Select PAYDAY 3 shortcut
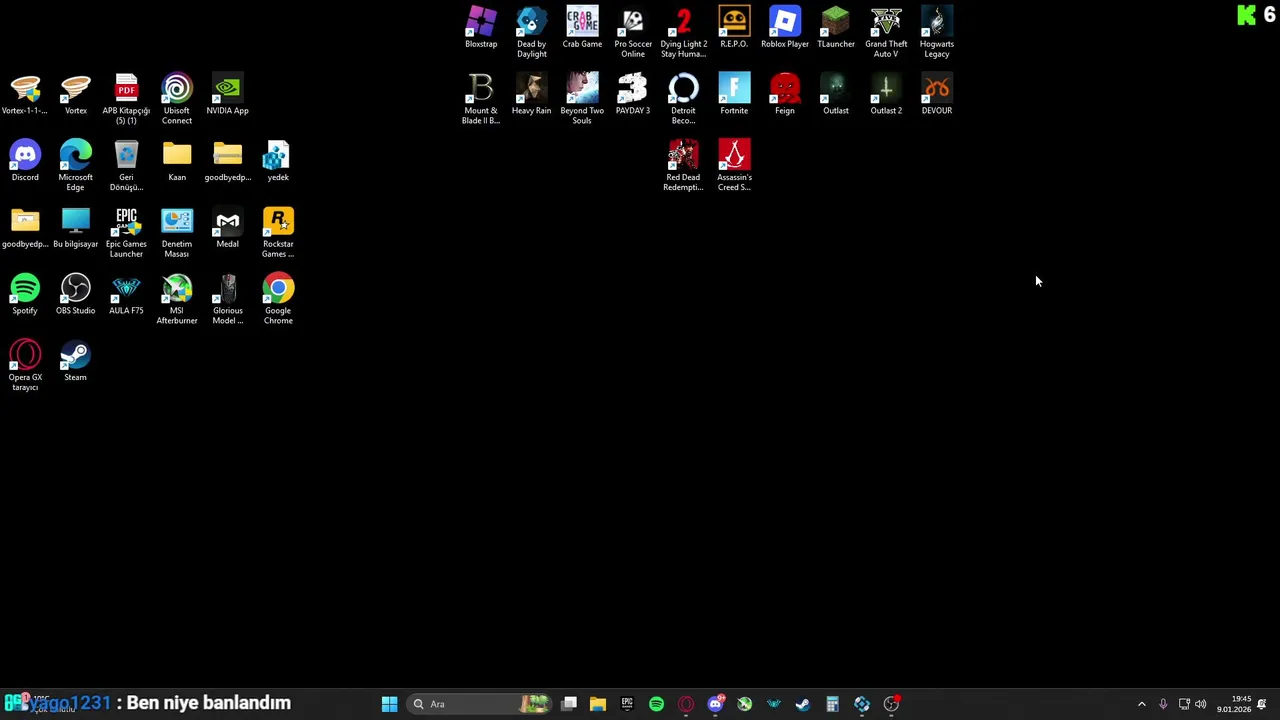 coord(633,94)
